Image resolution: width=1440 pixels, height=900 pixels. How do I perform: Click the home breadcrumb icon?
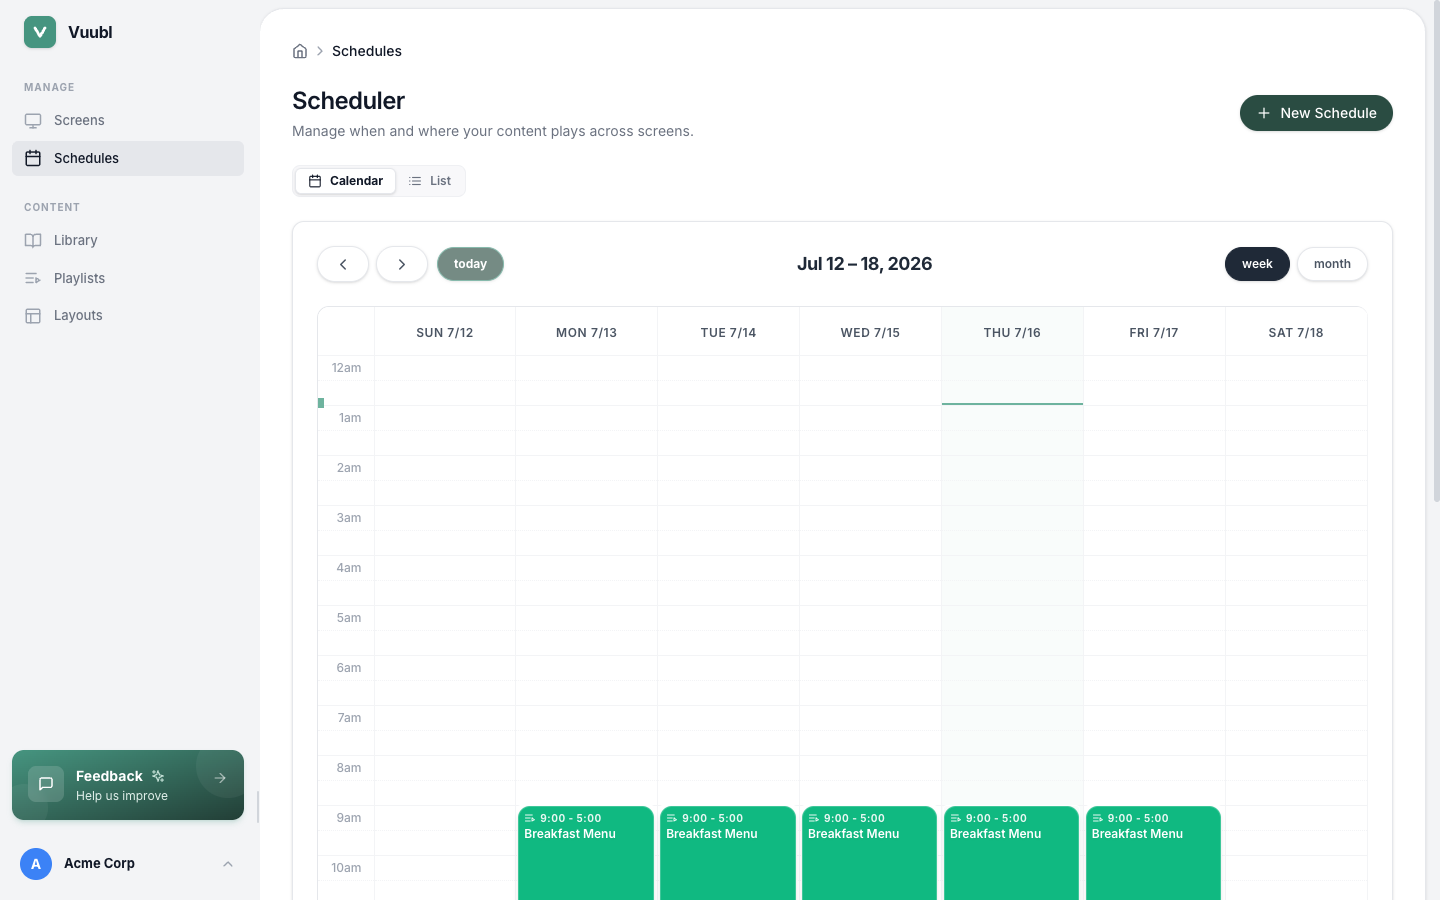click(x=300, y=51)
